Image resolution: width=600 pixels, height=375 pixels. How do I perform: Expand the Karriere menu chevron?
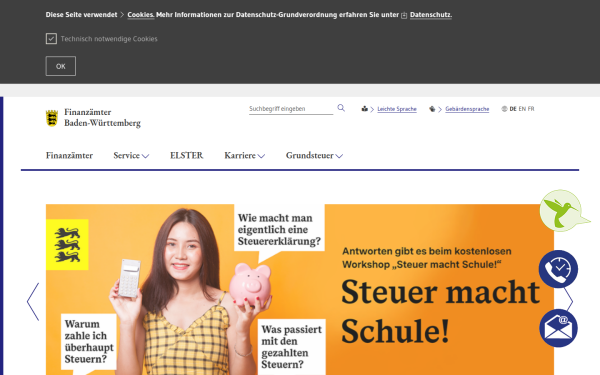[261, 156]
